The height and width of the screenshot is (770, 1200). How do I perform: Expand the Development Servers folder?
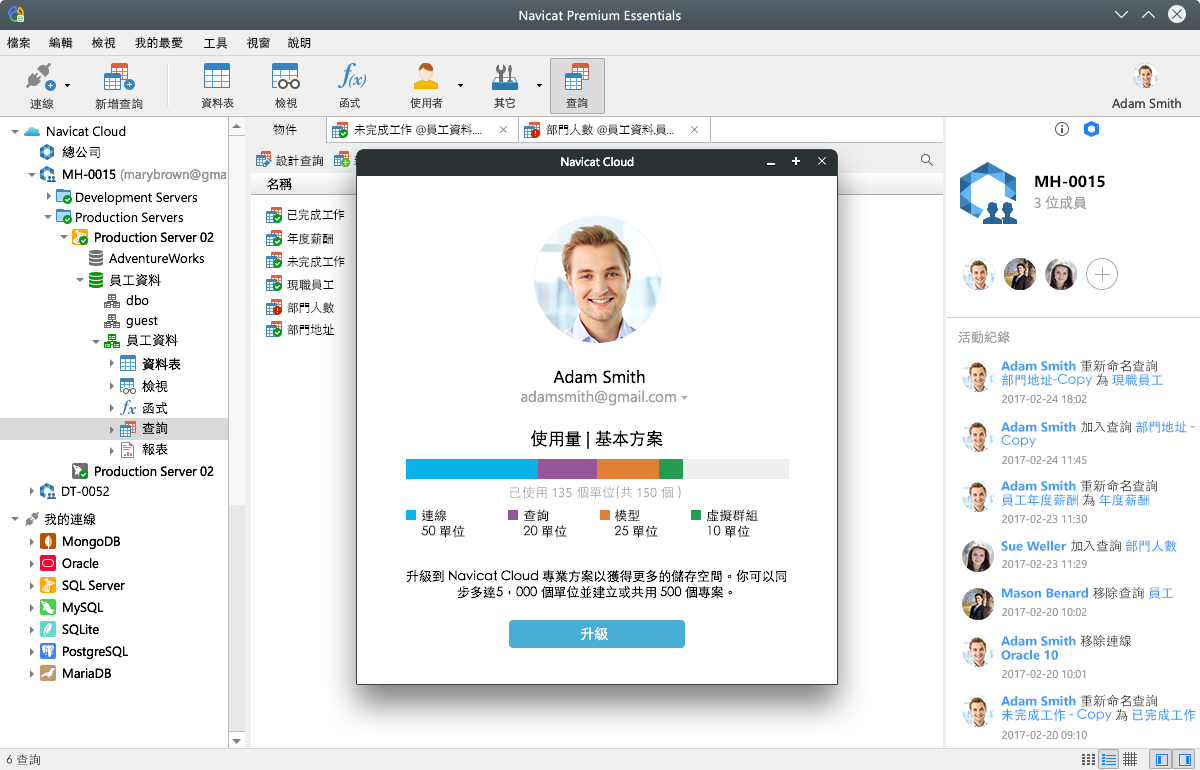tap(48, 197)
